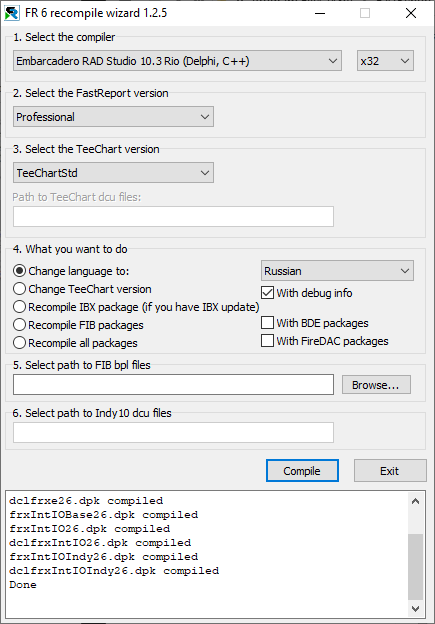Click the log scroll up arrow

[415, 501]
